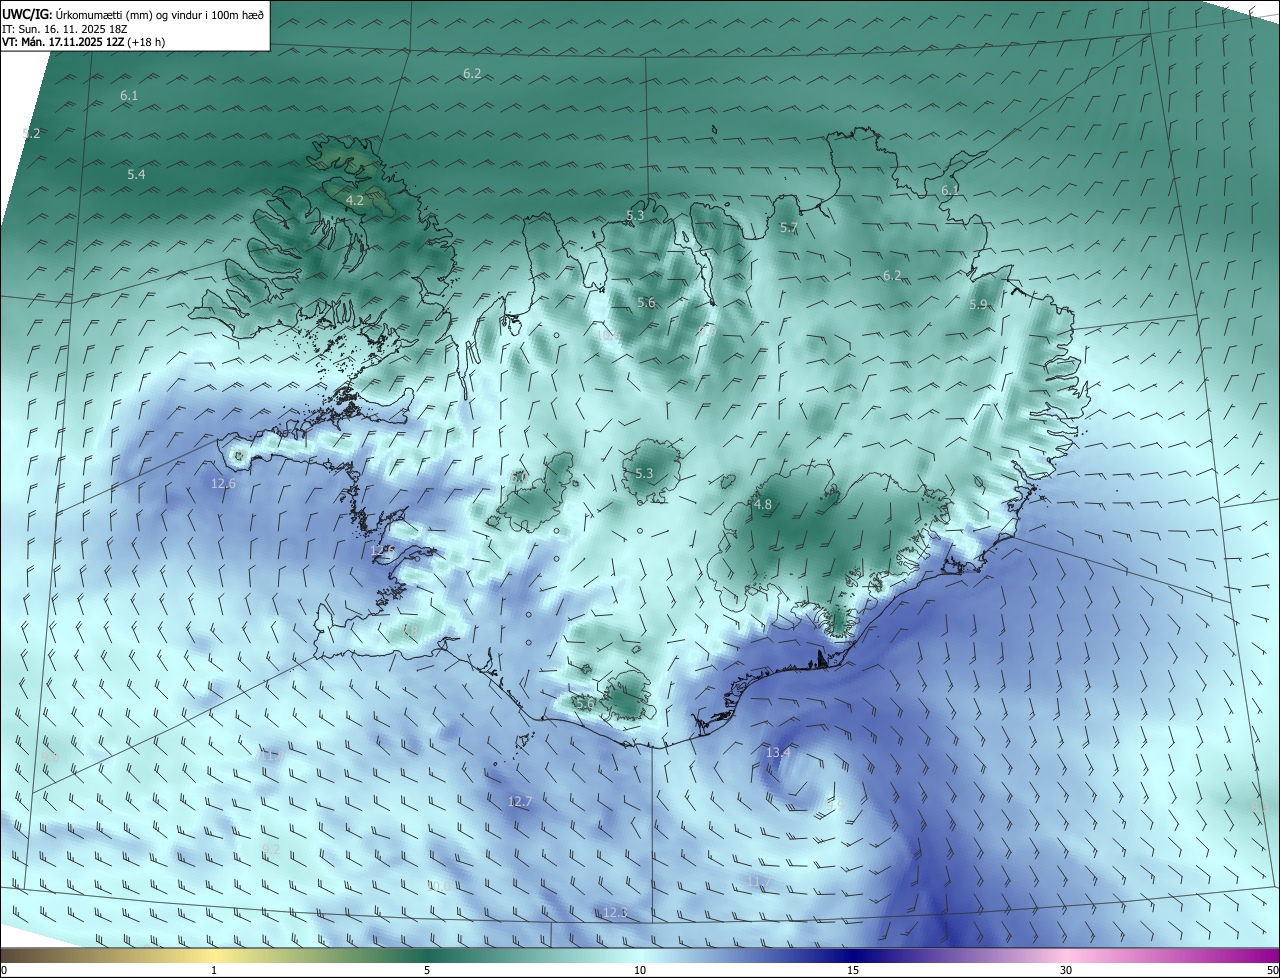Click the 5.7 value label on the map
The height and width of the screenshot is (978, 1280).
point(789,229)
